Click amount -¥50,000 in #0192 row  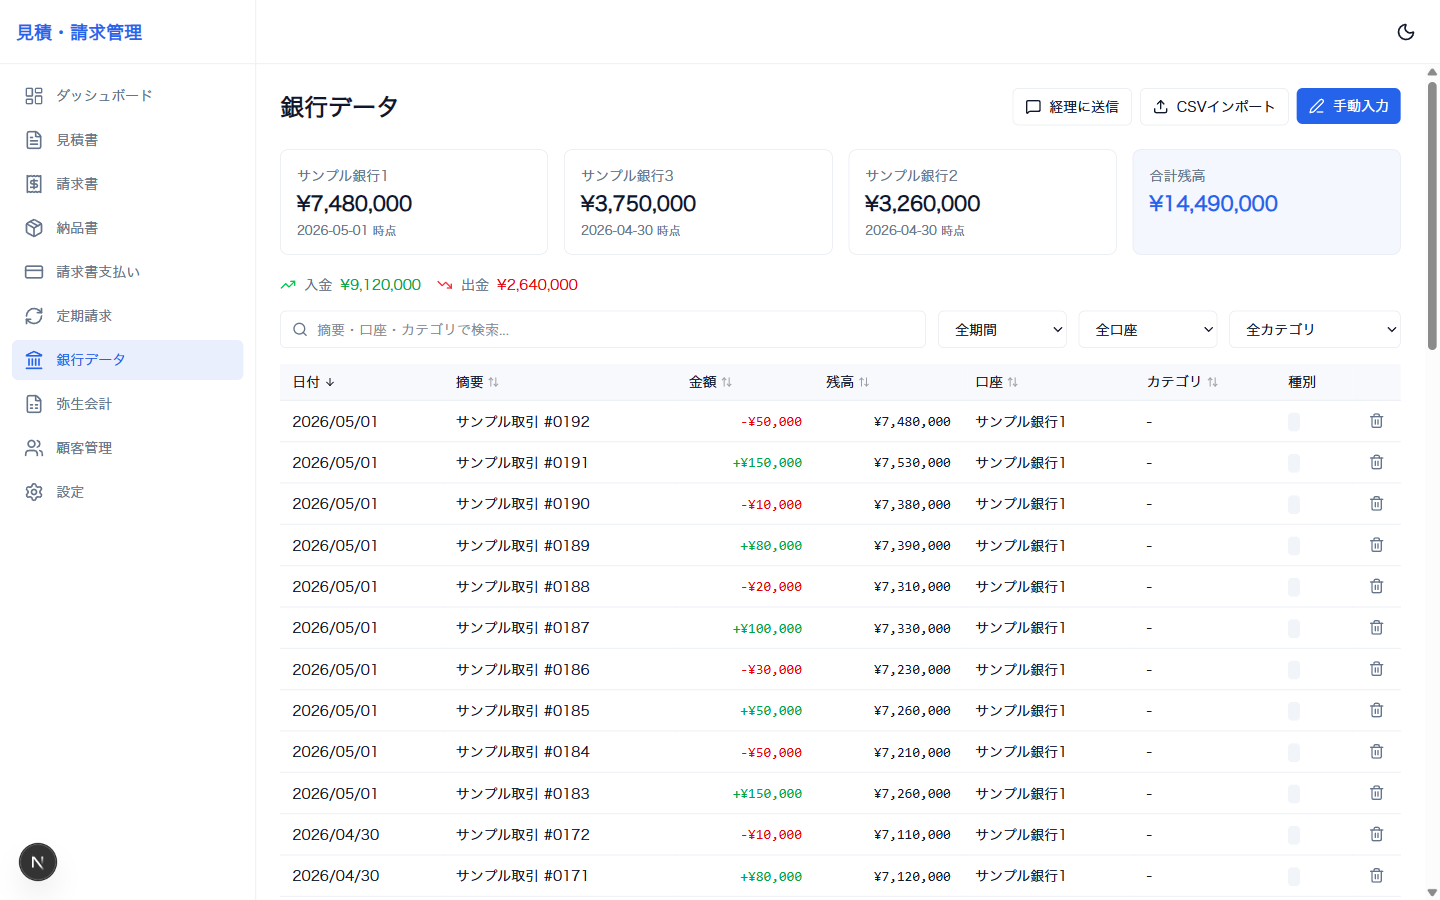tap(771, 422)
